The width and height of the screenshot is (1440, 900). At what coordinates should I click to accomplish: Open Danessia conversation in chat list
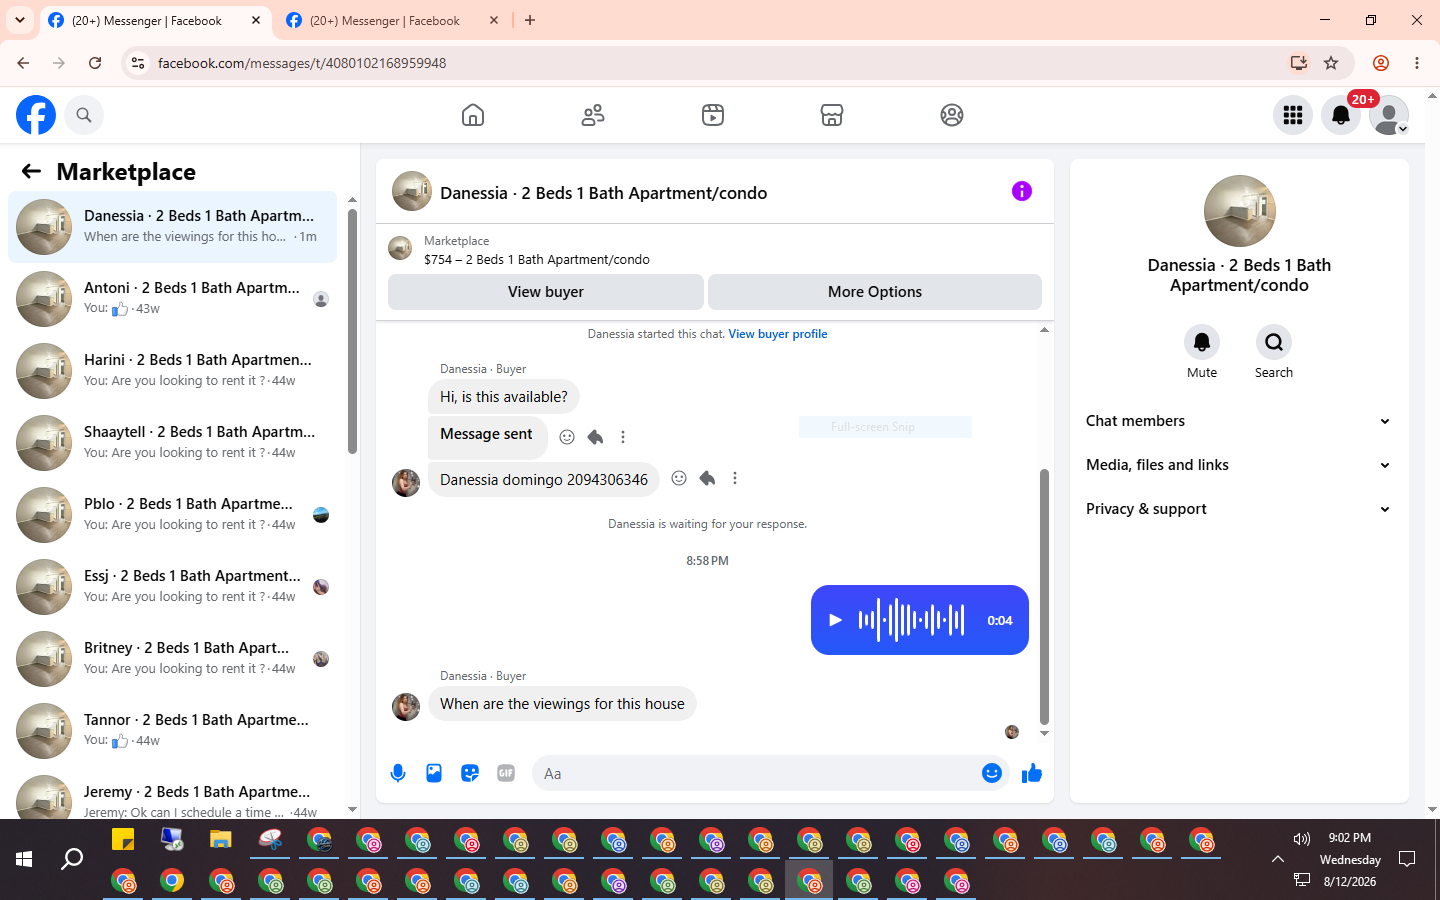coord(172,227)
